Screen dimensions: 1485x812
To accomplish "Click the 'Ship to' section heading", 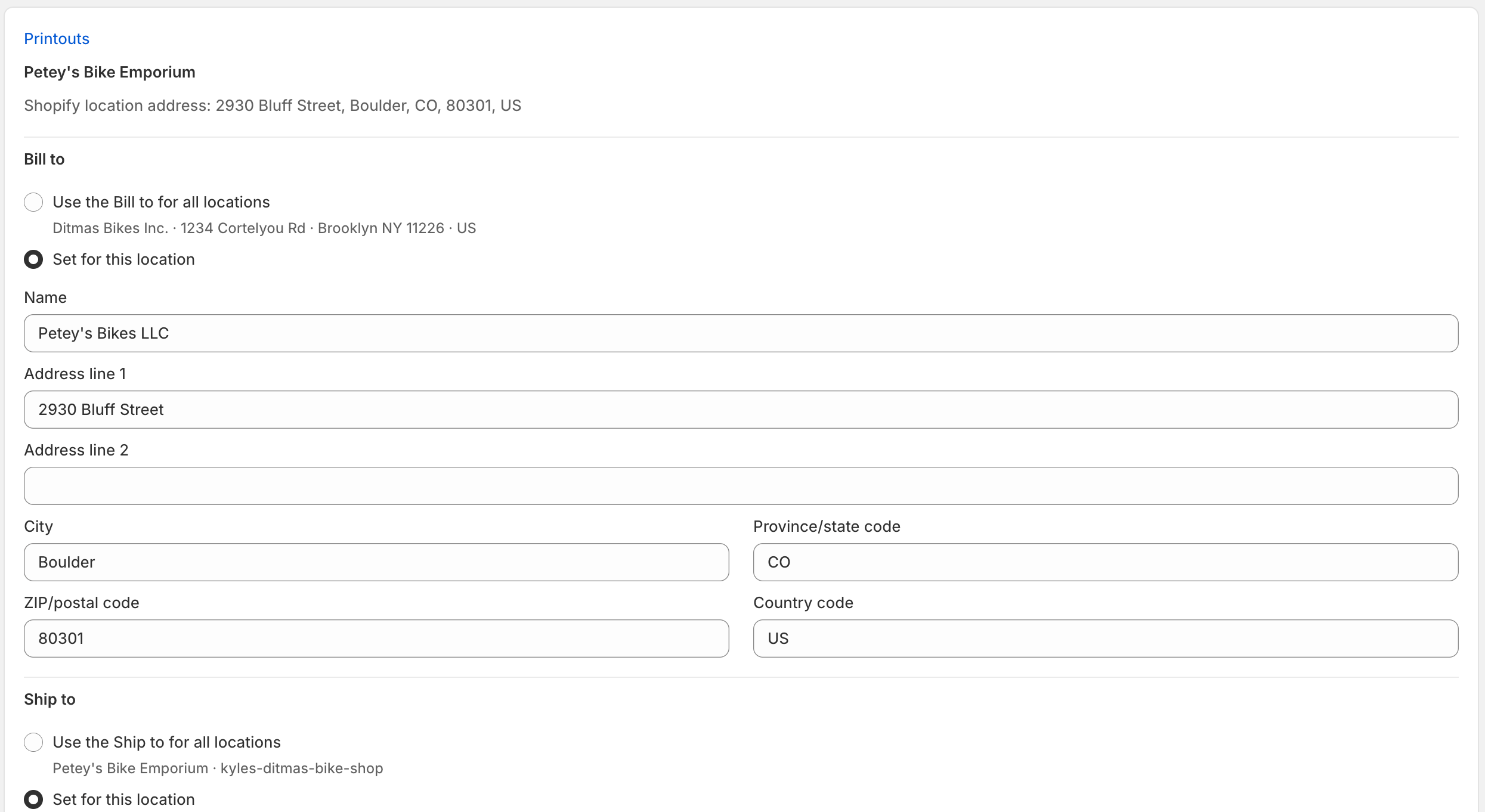I will (50, 699).
